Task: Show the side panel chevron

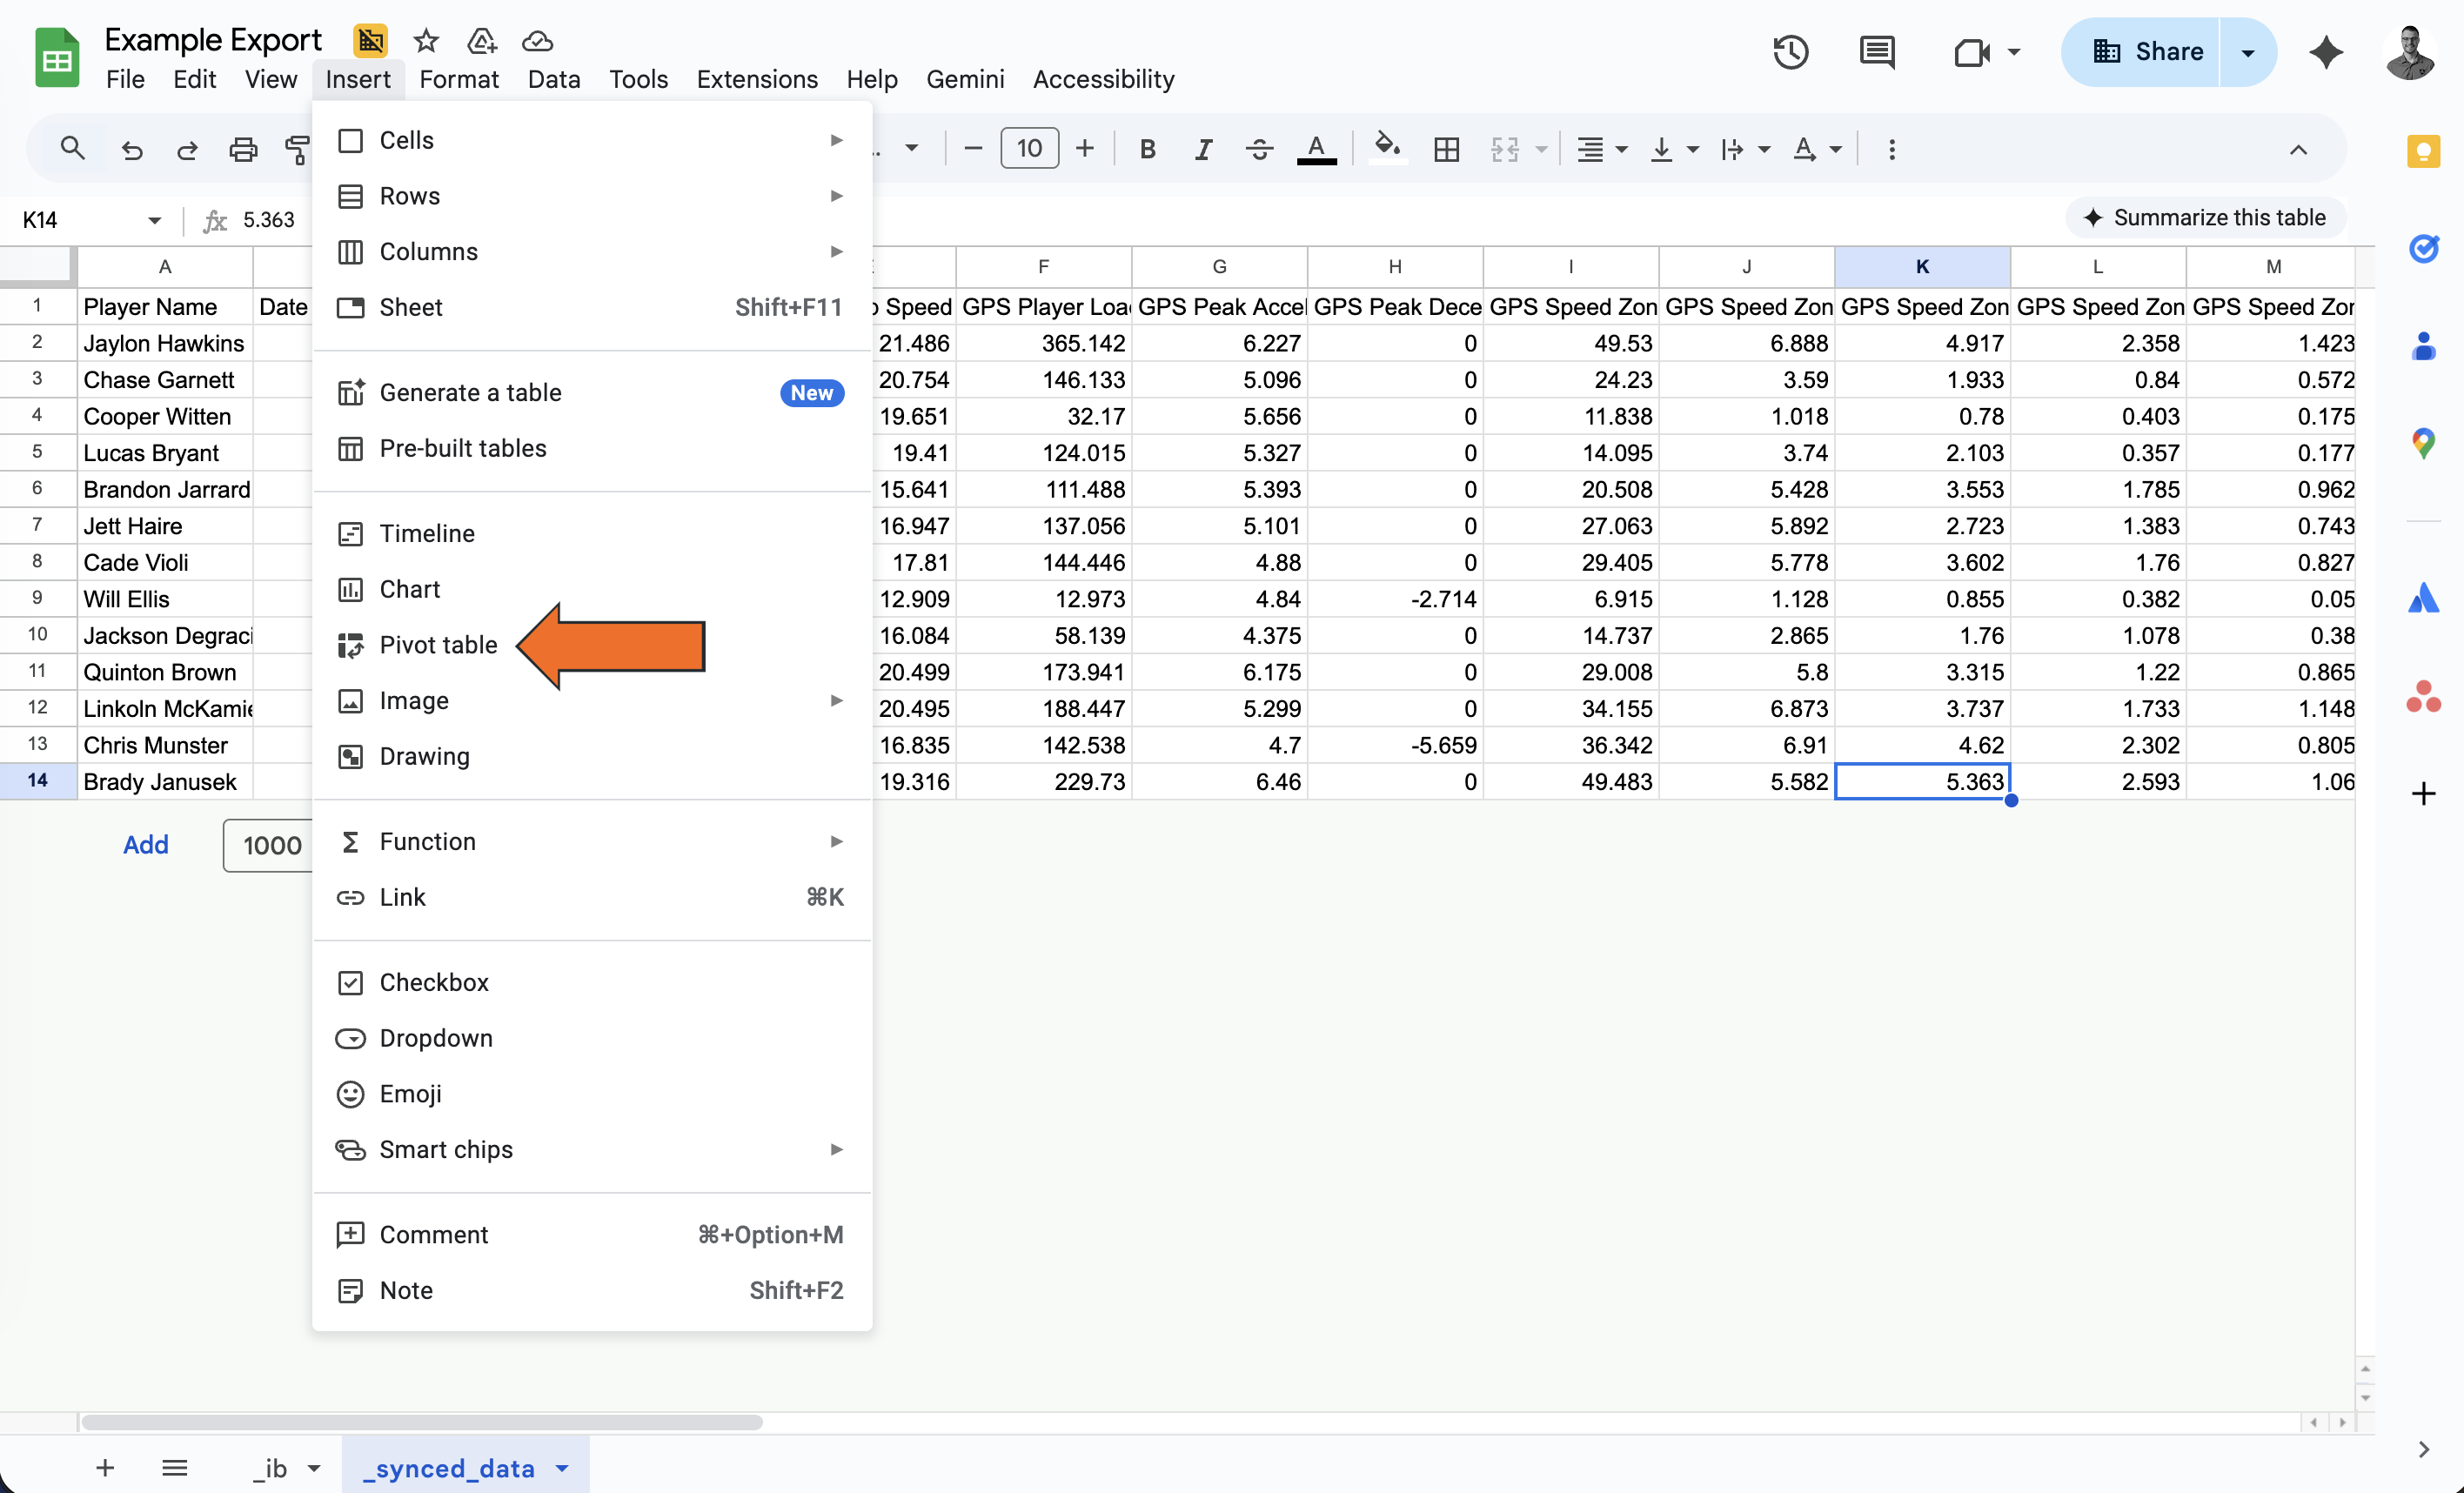Action: (2423, 1449)
